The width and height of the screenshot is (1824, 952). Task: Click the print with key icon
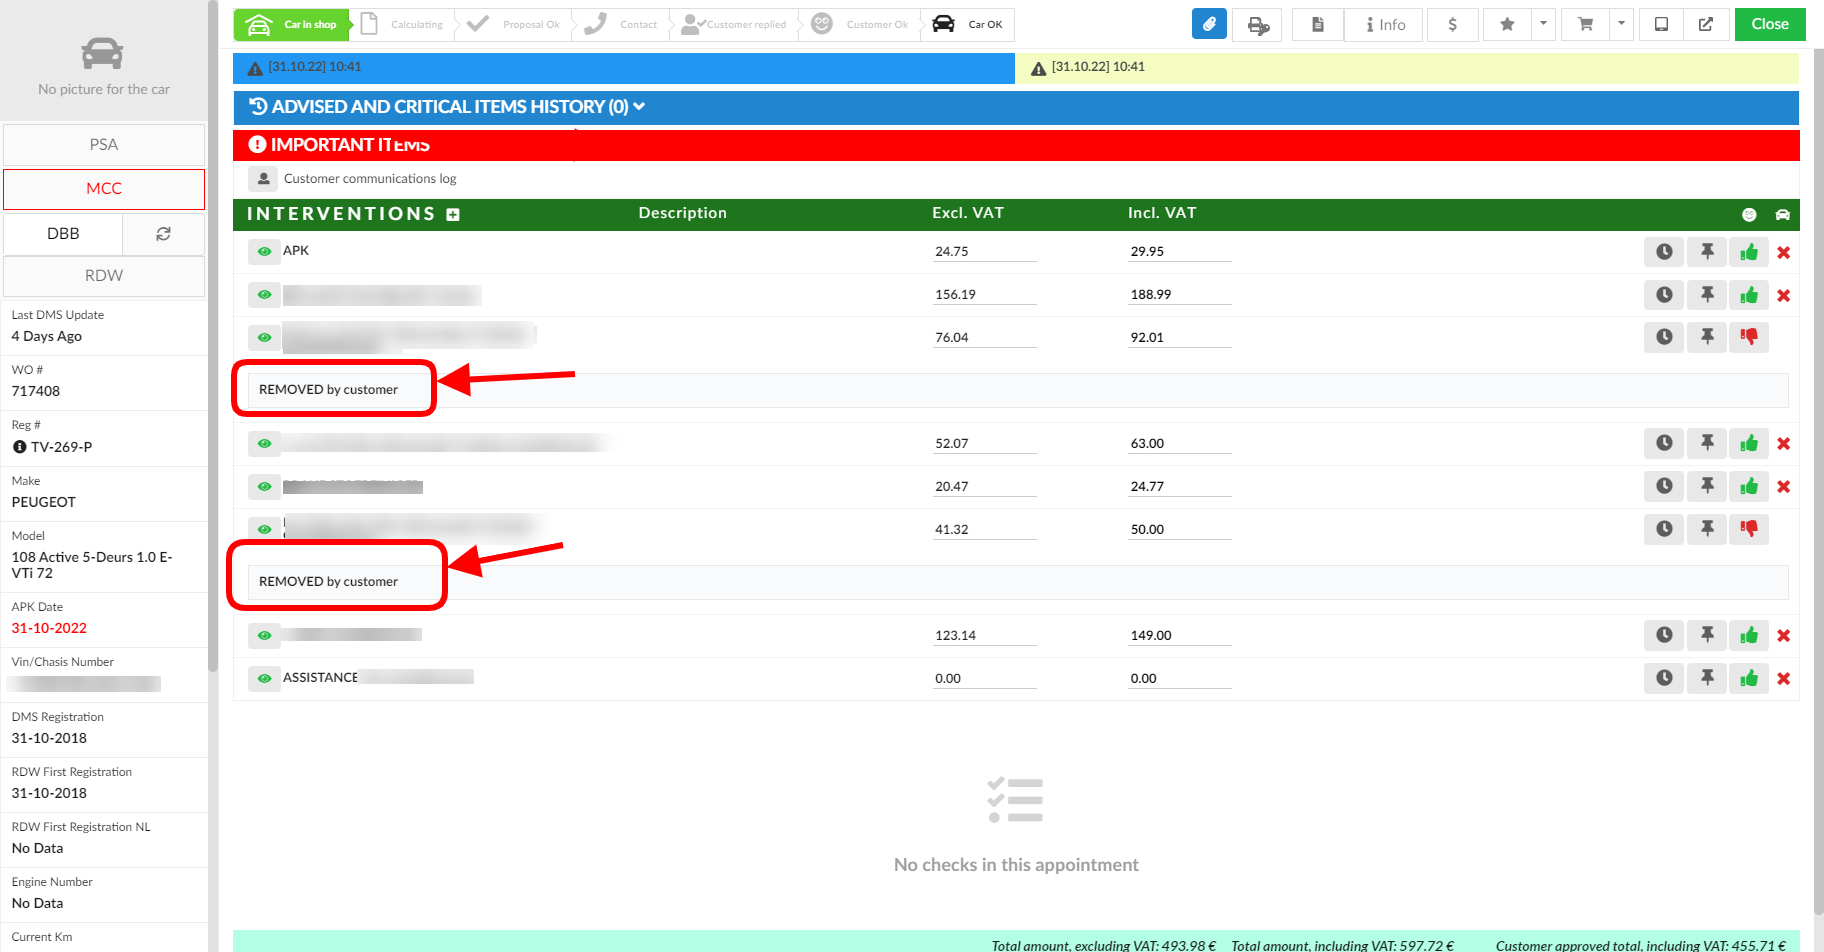click(1257, 24)
